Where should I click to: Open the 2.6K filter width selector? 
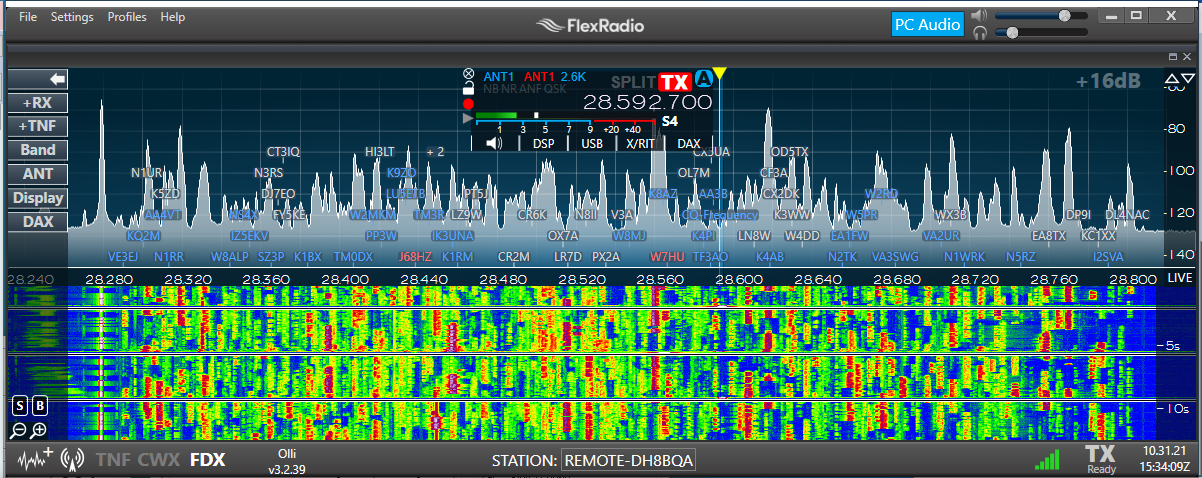pos(573,76)
